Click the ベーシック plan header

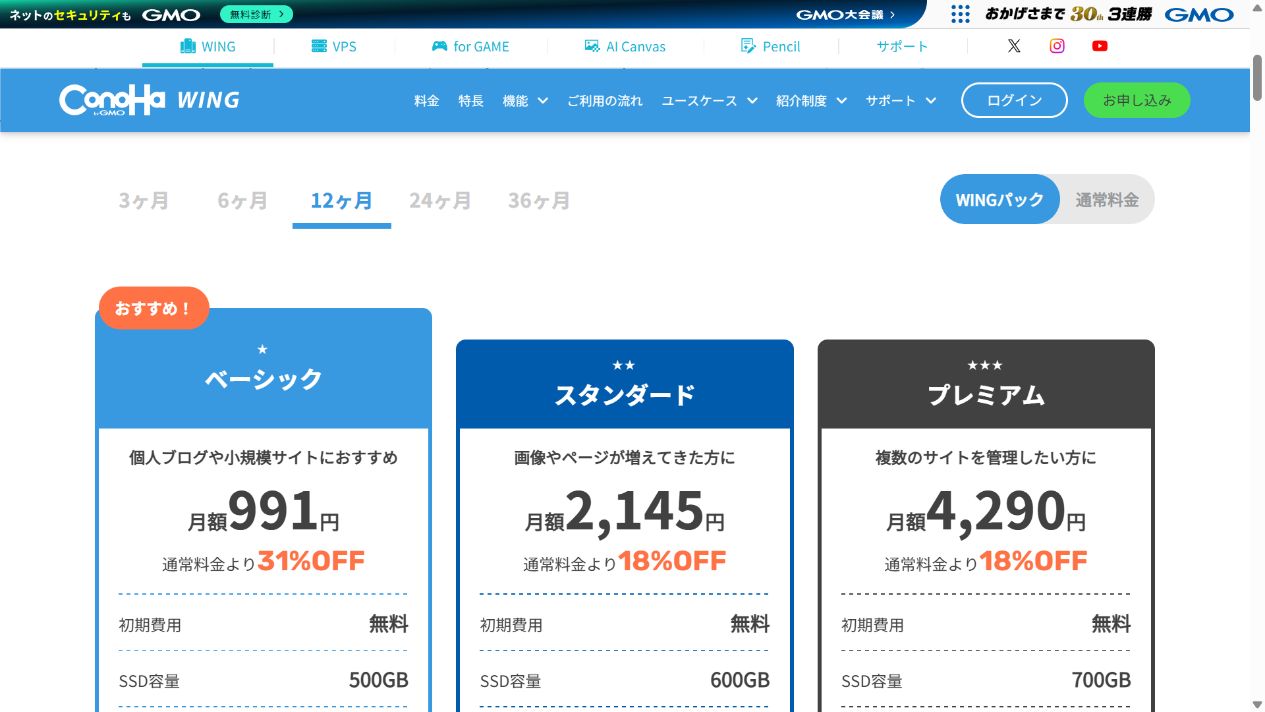264,370
